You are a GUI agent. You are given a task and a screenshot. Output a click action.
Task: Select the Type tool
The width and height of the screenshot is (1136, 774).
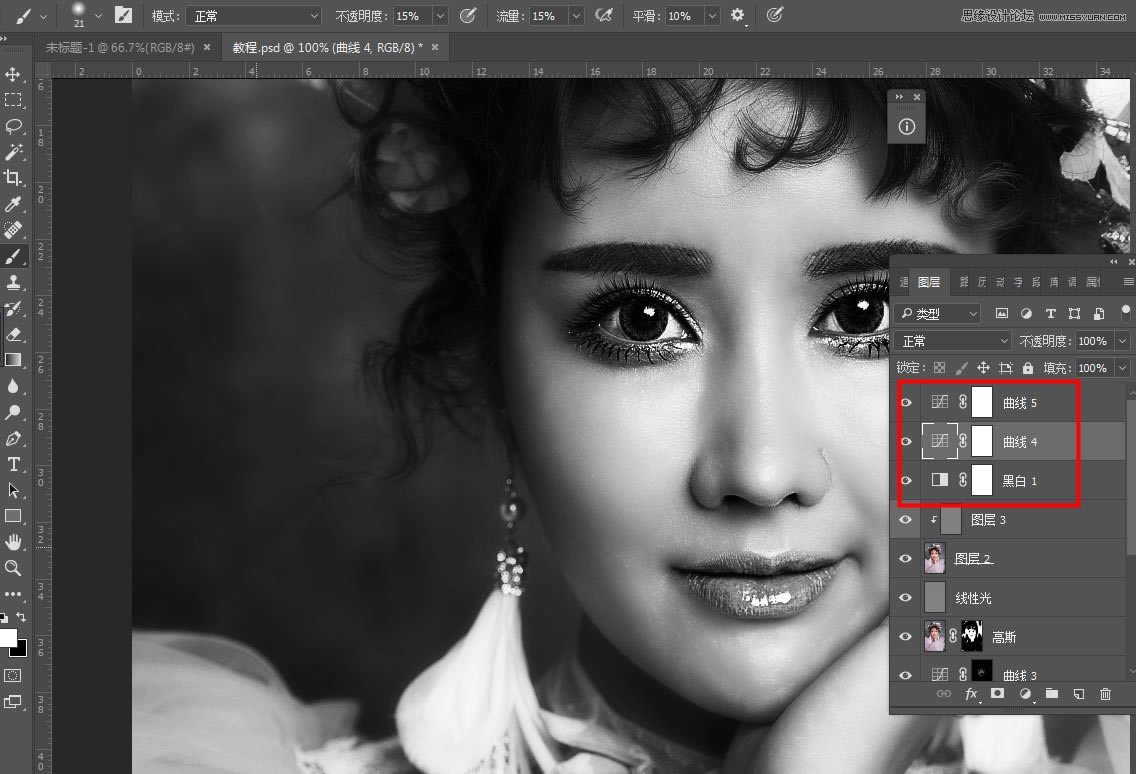pyautogui.click(x=13, y=464)
